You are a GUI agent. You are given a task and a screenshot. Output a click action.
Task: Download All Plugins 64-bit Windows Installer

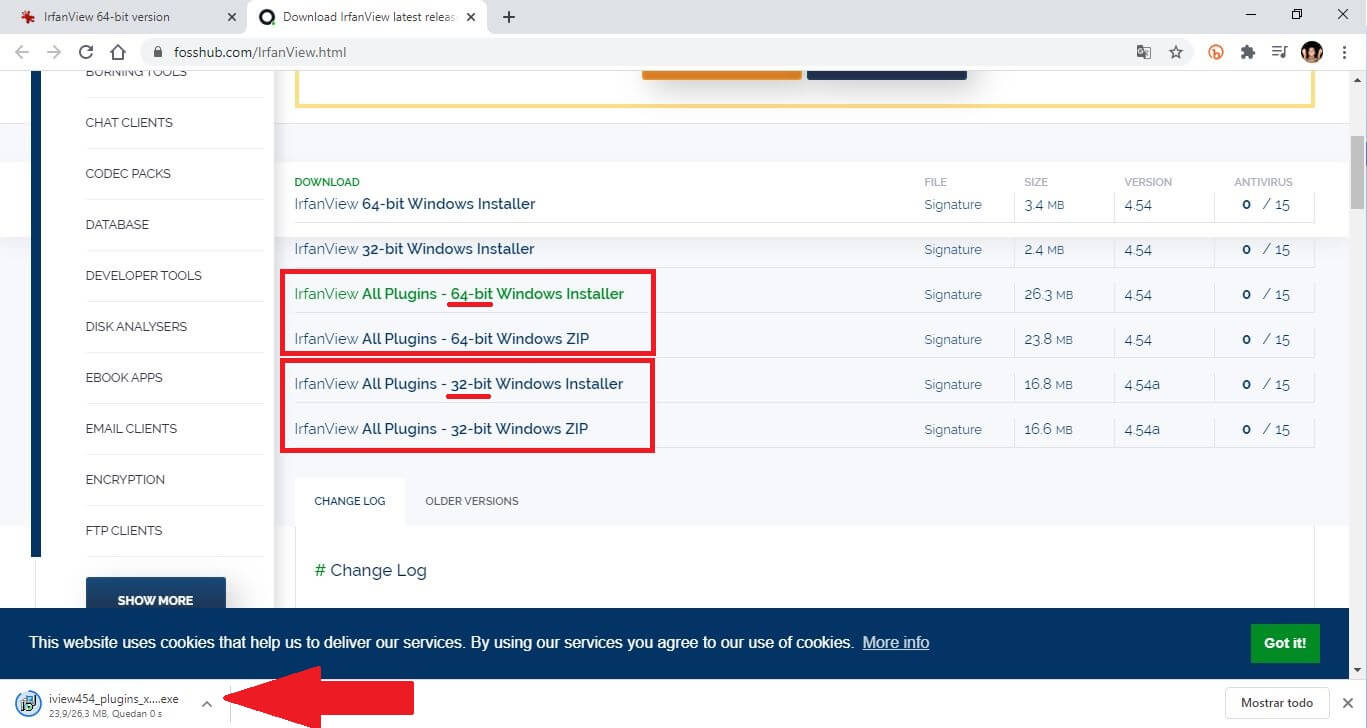click(x=459, y=294)
